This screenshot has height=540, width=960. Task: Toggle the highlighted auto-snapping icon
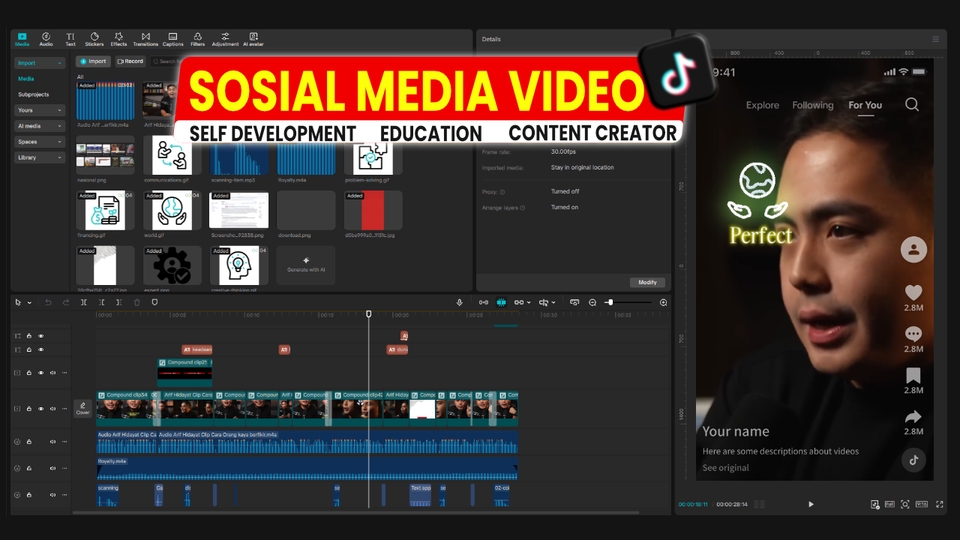[501, 302]
